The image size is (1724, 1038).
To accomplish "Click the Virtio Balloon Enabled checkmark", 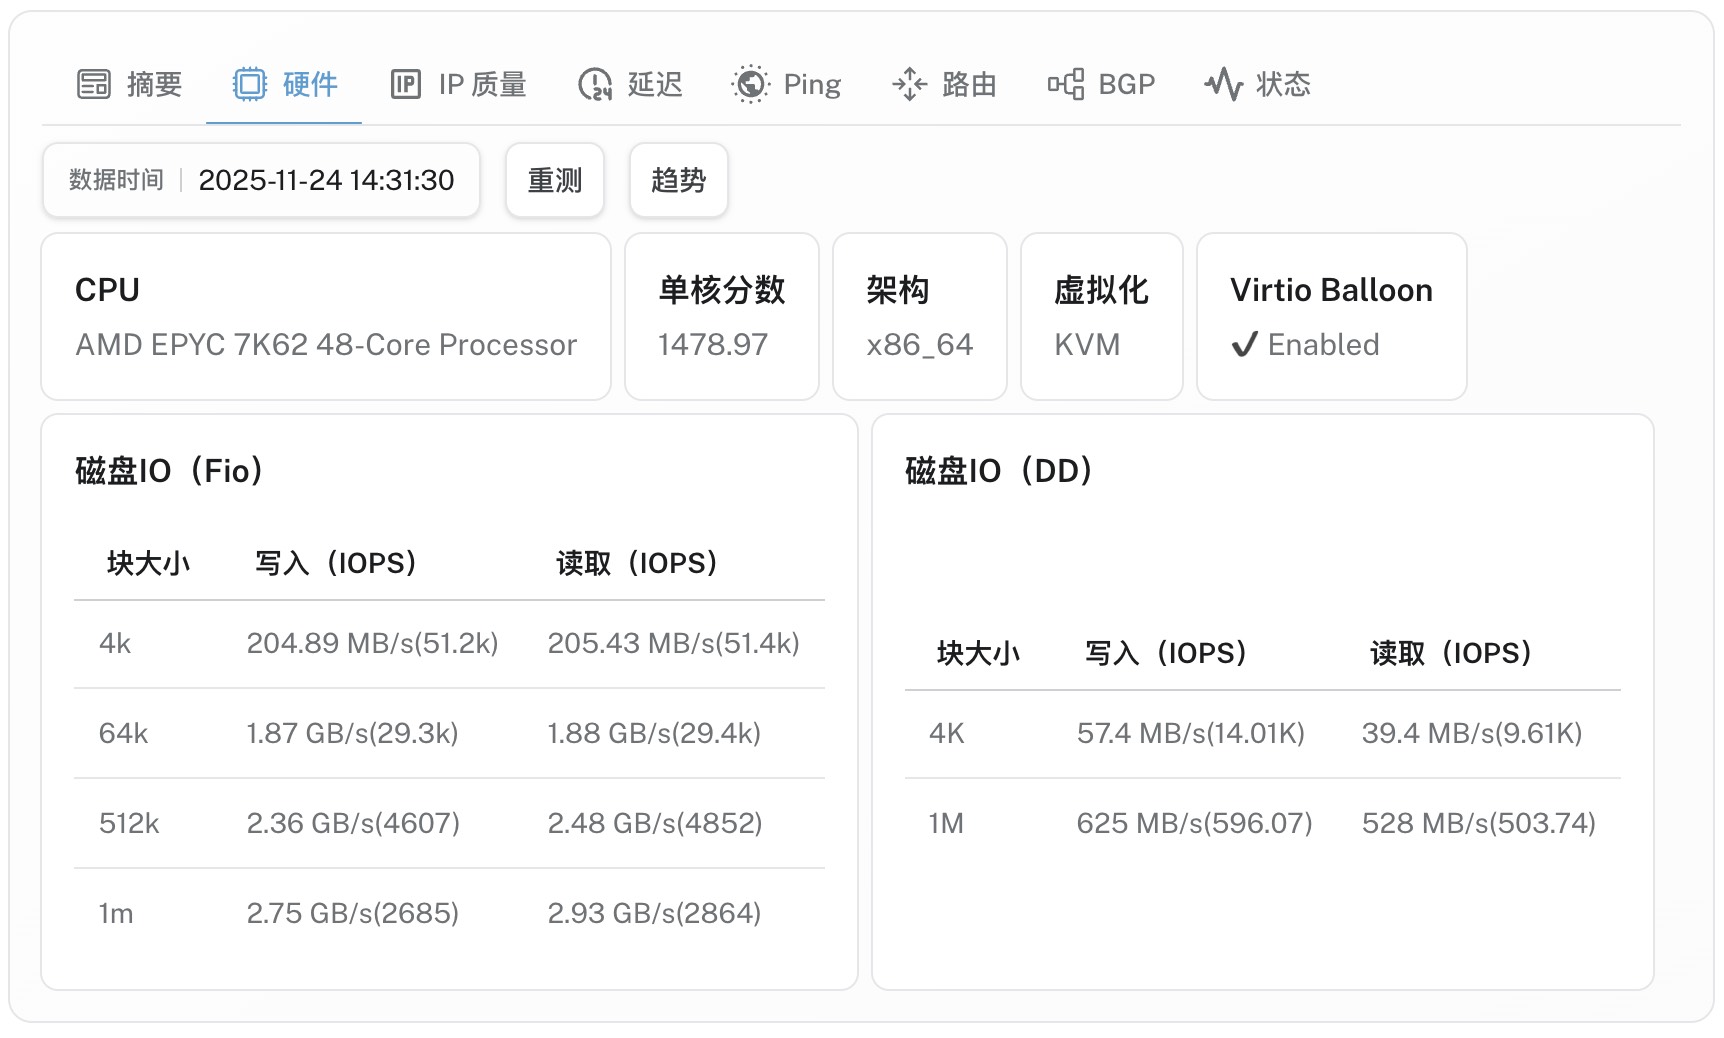I will [x=1244, y=345].
